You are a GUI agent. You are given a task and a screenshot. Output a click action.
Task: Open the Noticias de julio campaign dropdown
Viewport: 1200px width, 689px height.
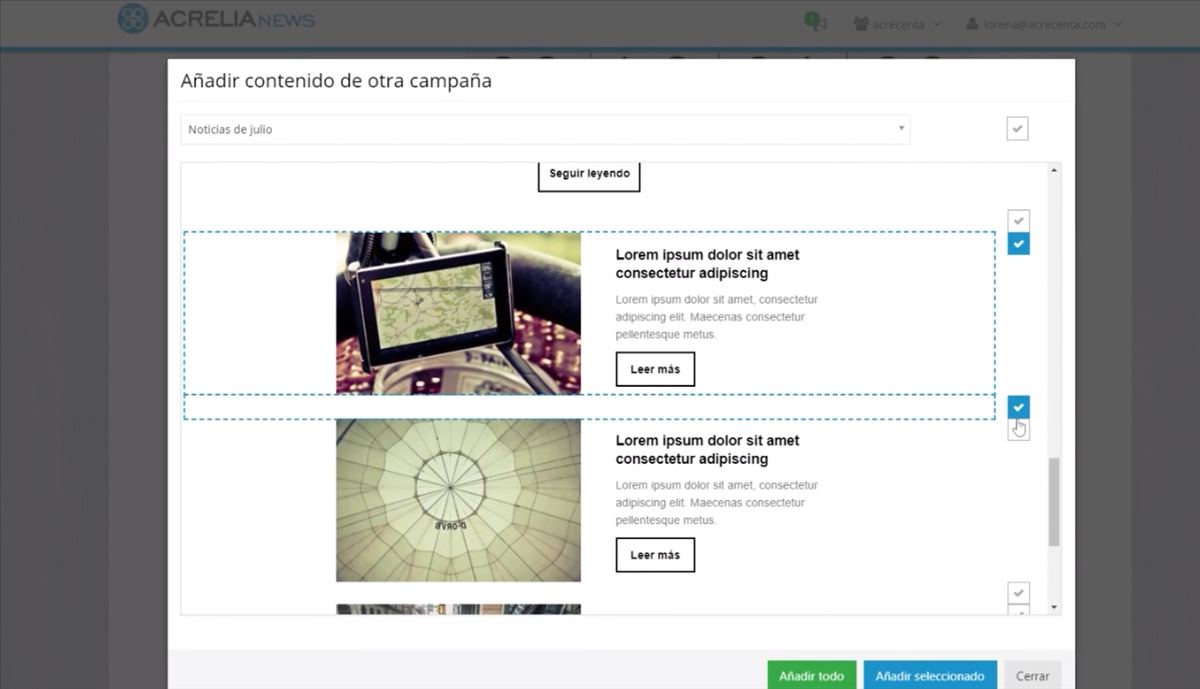point(545,129)
